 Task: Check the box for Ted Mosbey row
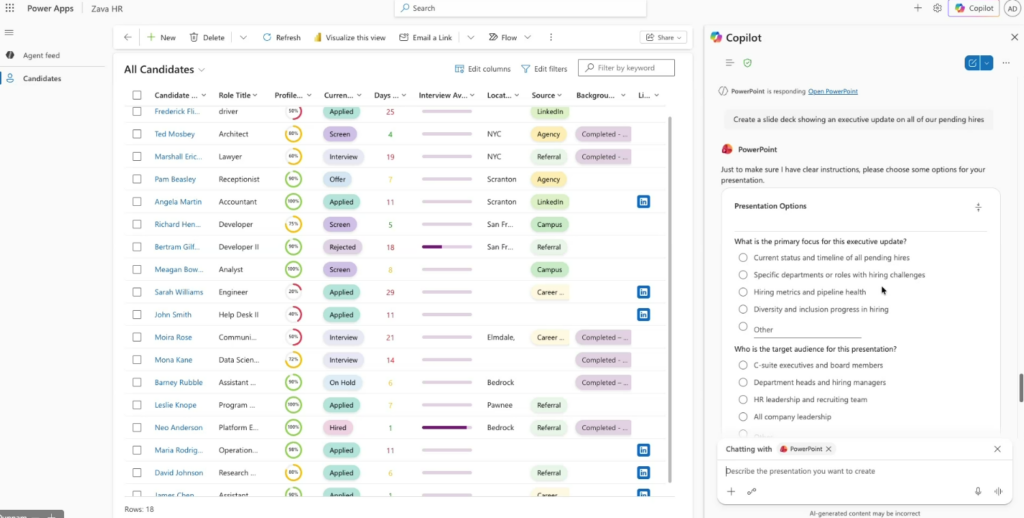click(x=137, y=134)
